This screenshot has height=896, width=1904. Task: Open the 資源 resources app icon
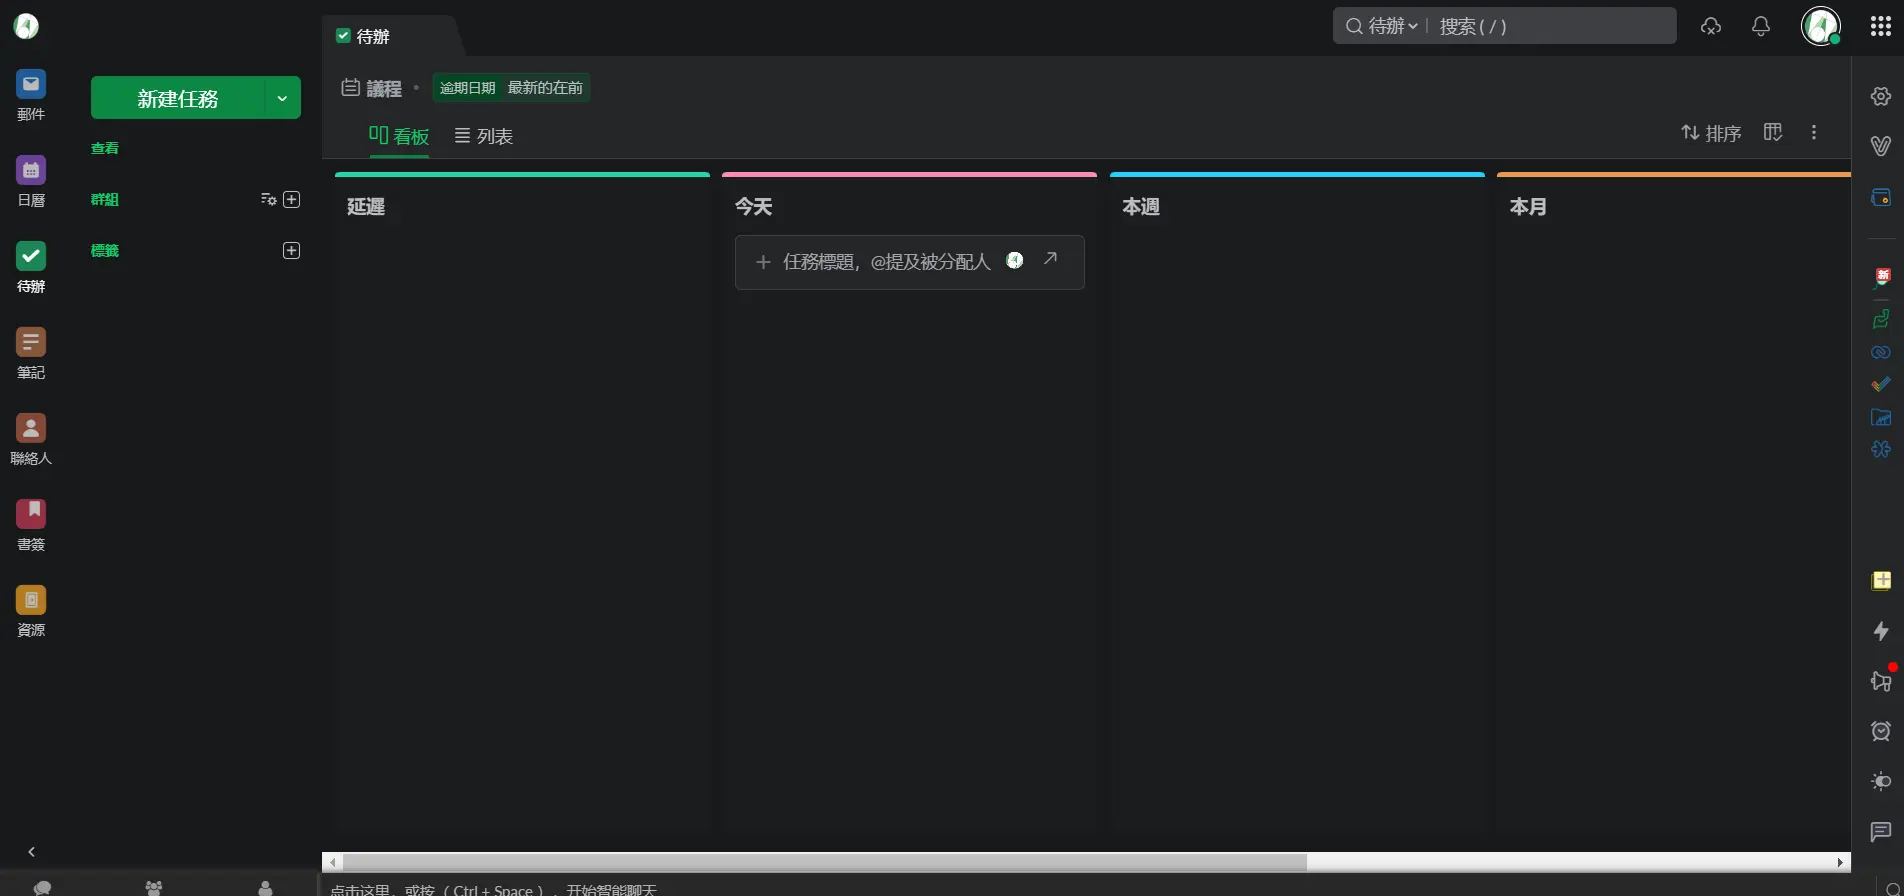pos(31,601)
